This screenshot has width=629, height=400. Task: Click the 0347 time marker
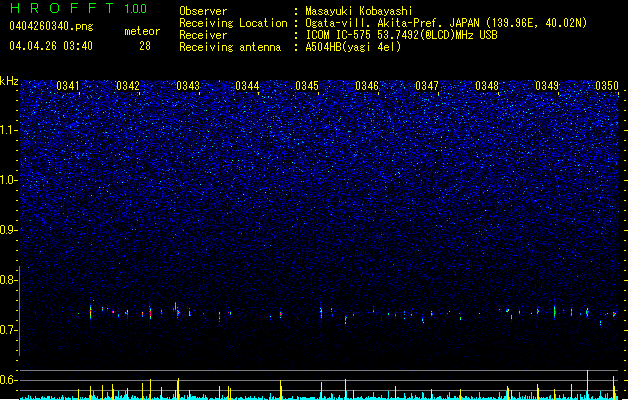click(x=427, y=86)
